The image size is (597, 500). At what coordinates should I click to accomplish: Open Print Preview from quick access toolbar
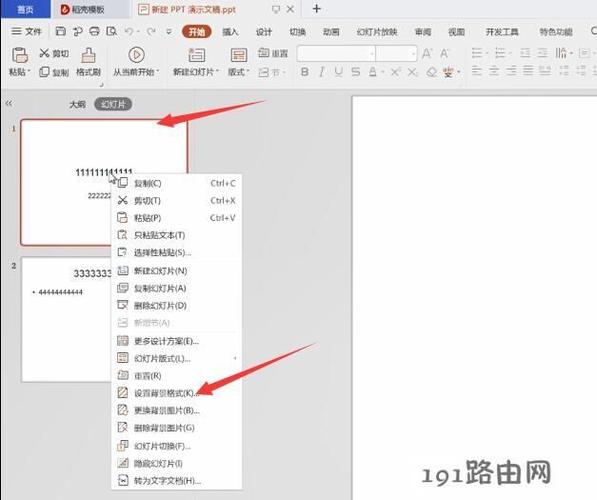(112, 31)
